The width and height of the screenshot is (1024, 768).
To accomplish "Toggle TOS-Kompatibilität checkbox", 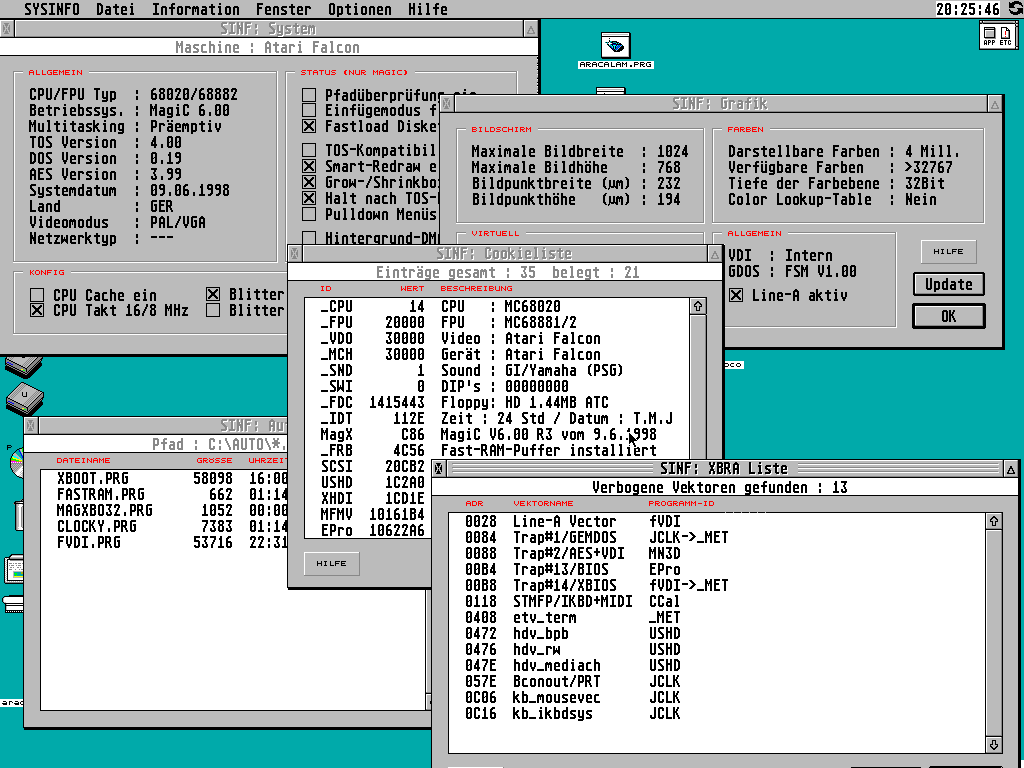I will [309, 150].
